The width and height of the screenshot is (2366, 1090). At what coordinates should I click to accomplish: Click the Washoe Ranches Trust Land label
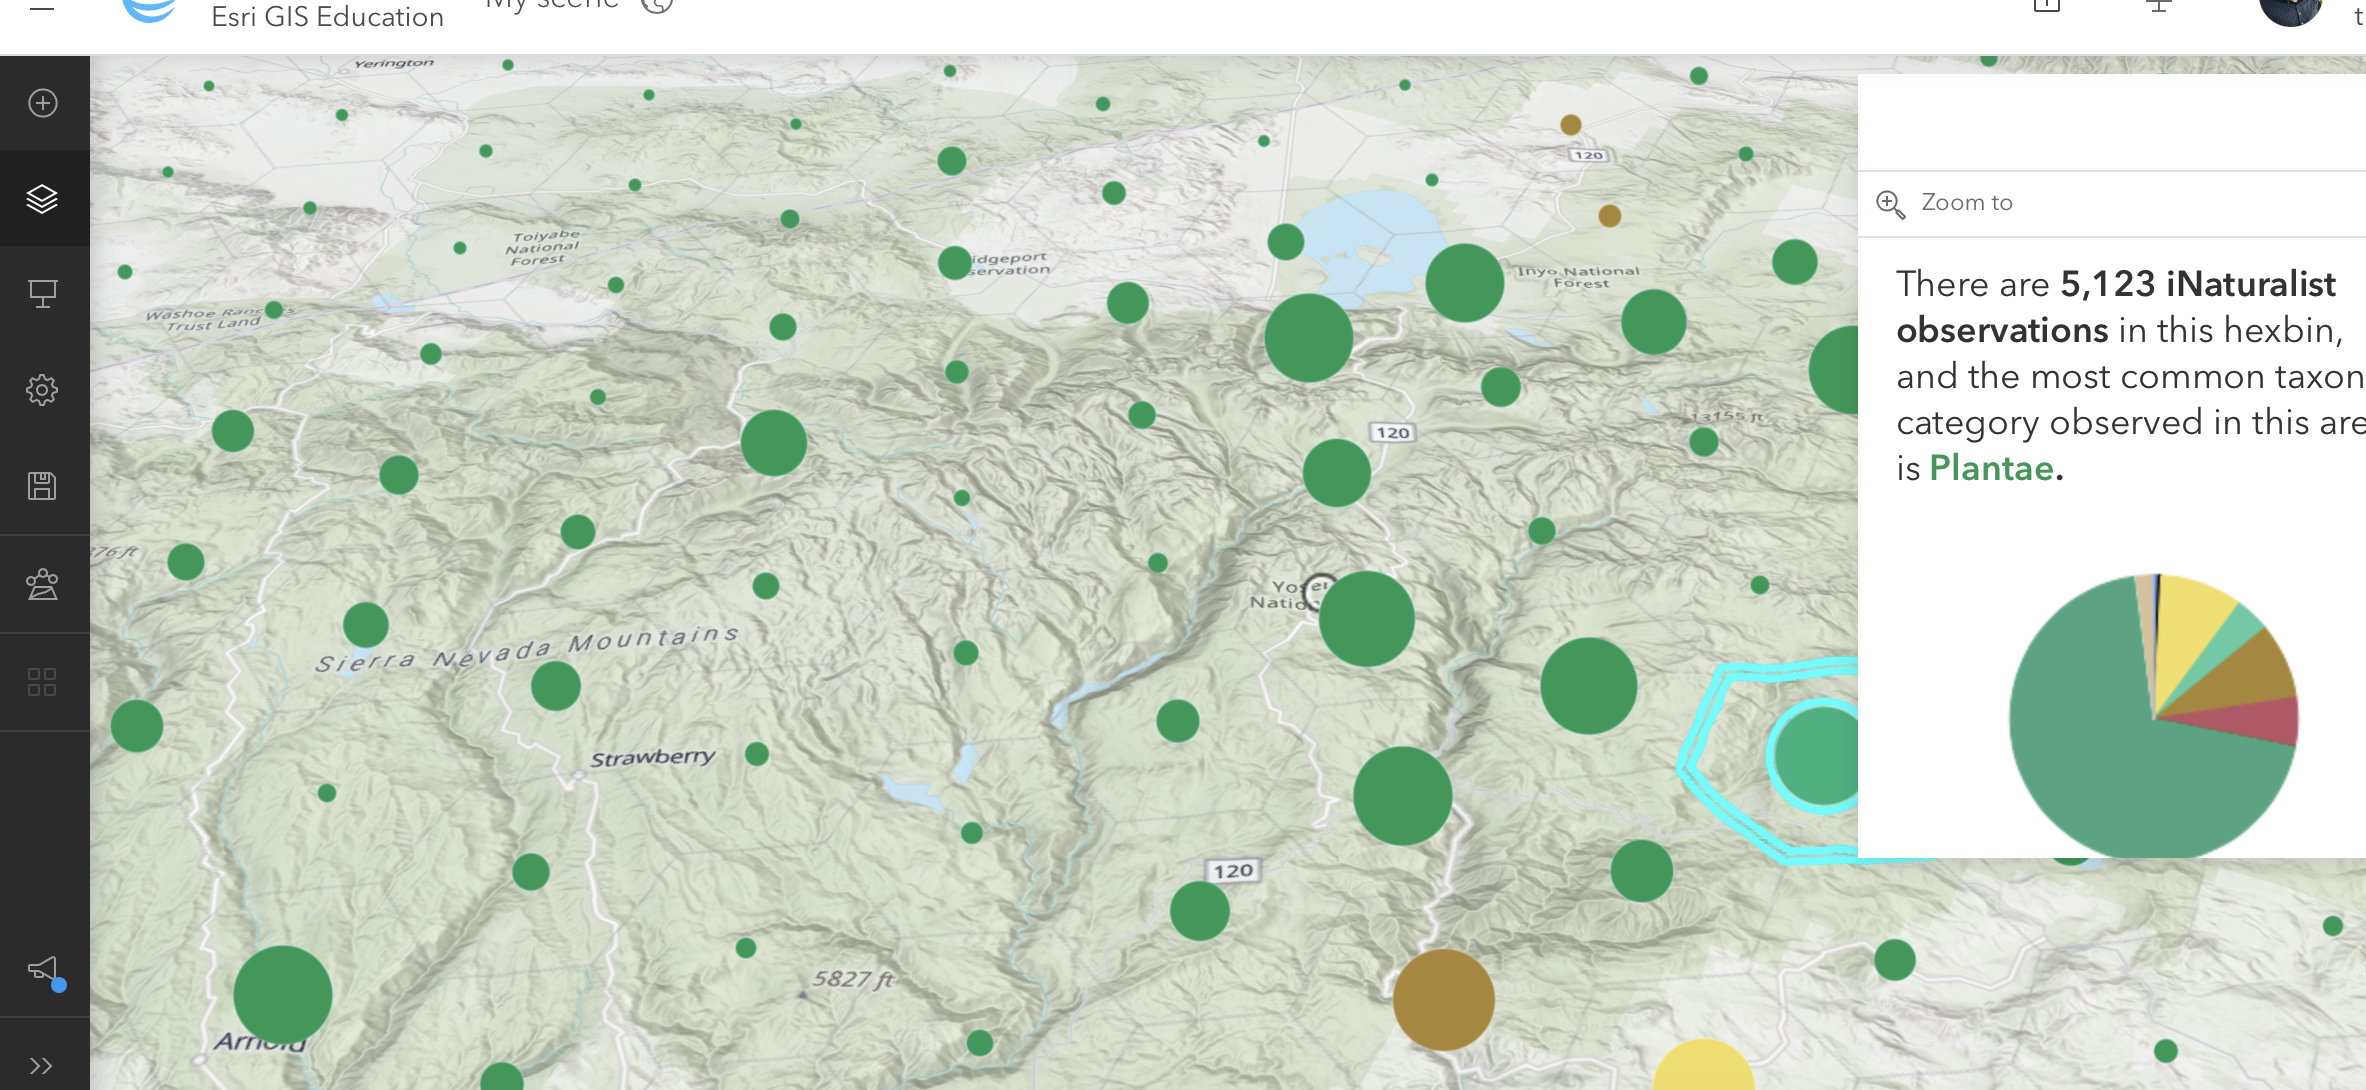pyautogui.click(x=218, y=318)
